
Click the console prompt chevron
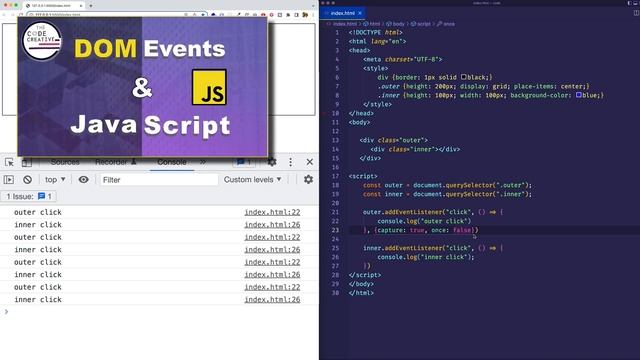(6, 312)
